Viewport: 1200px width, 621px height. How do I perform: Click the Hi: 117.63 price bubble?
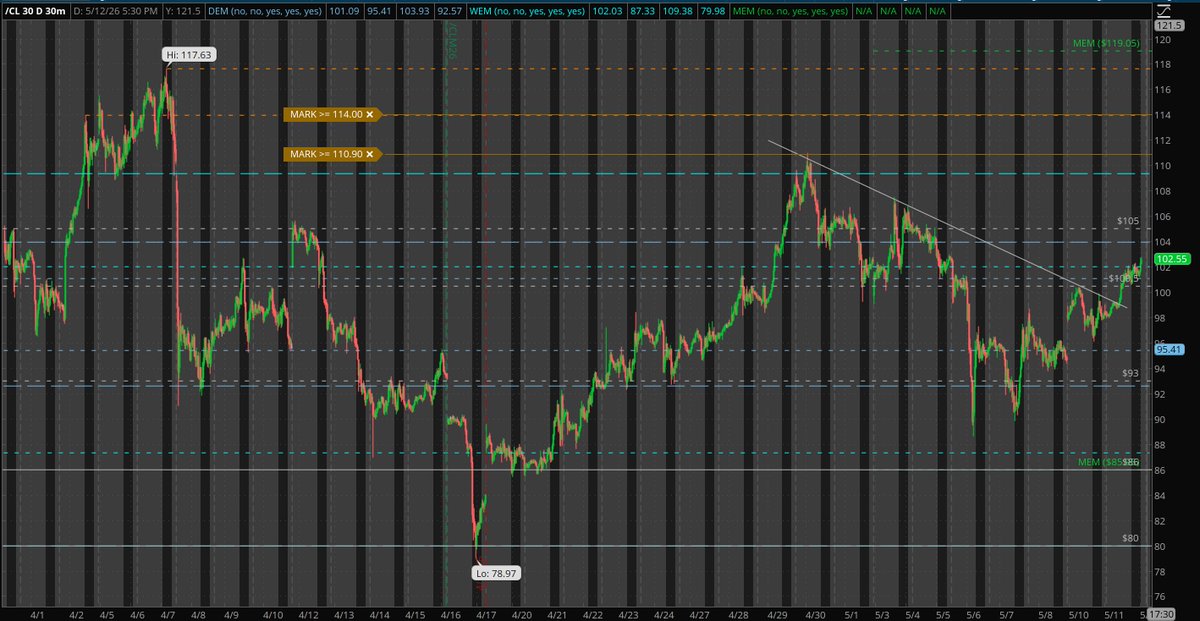tap(188, 55)
